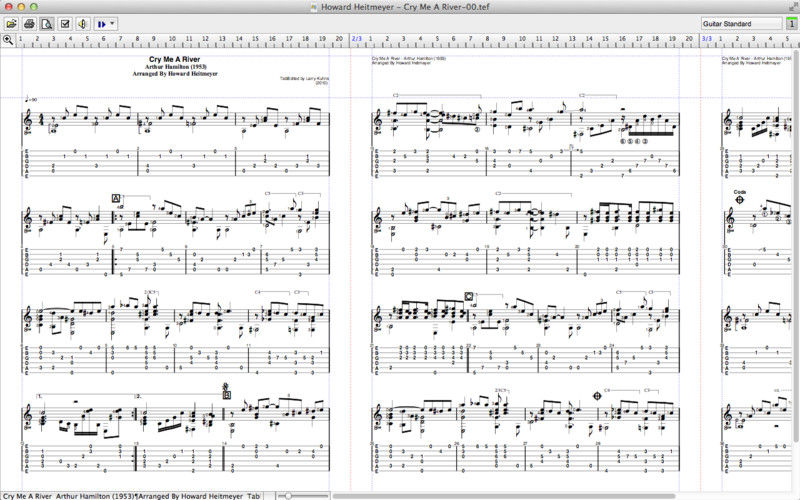Print the score using the printer icon

tap(30, 23)
